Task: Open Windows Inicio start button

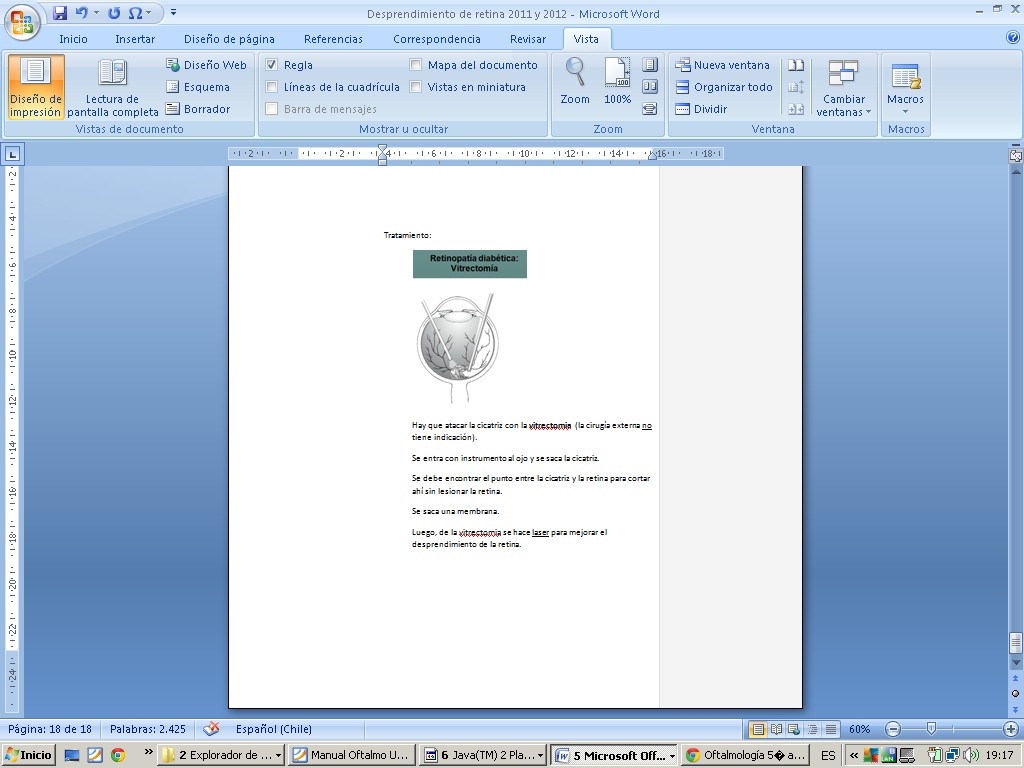Action: coord(29,755)
